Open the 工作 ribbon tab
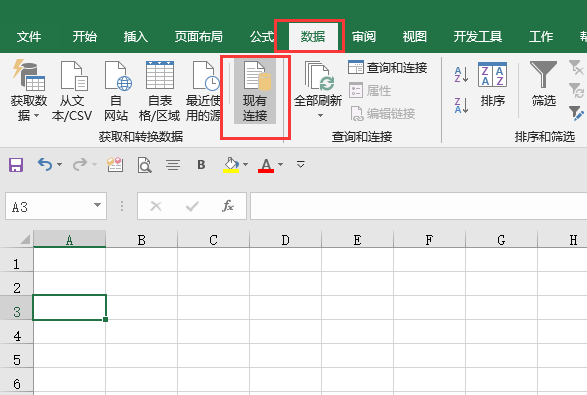 point(541,37)
